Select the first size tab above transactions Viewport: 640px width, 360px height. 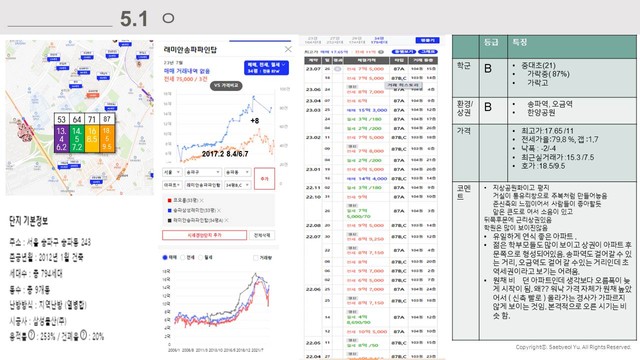pyautogui.click(x=312, y=40)
